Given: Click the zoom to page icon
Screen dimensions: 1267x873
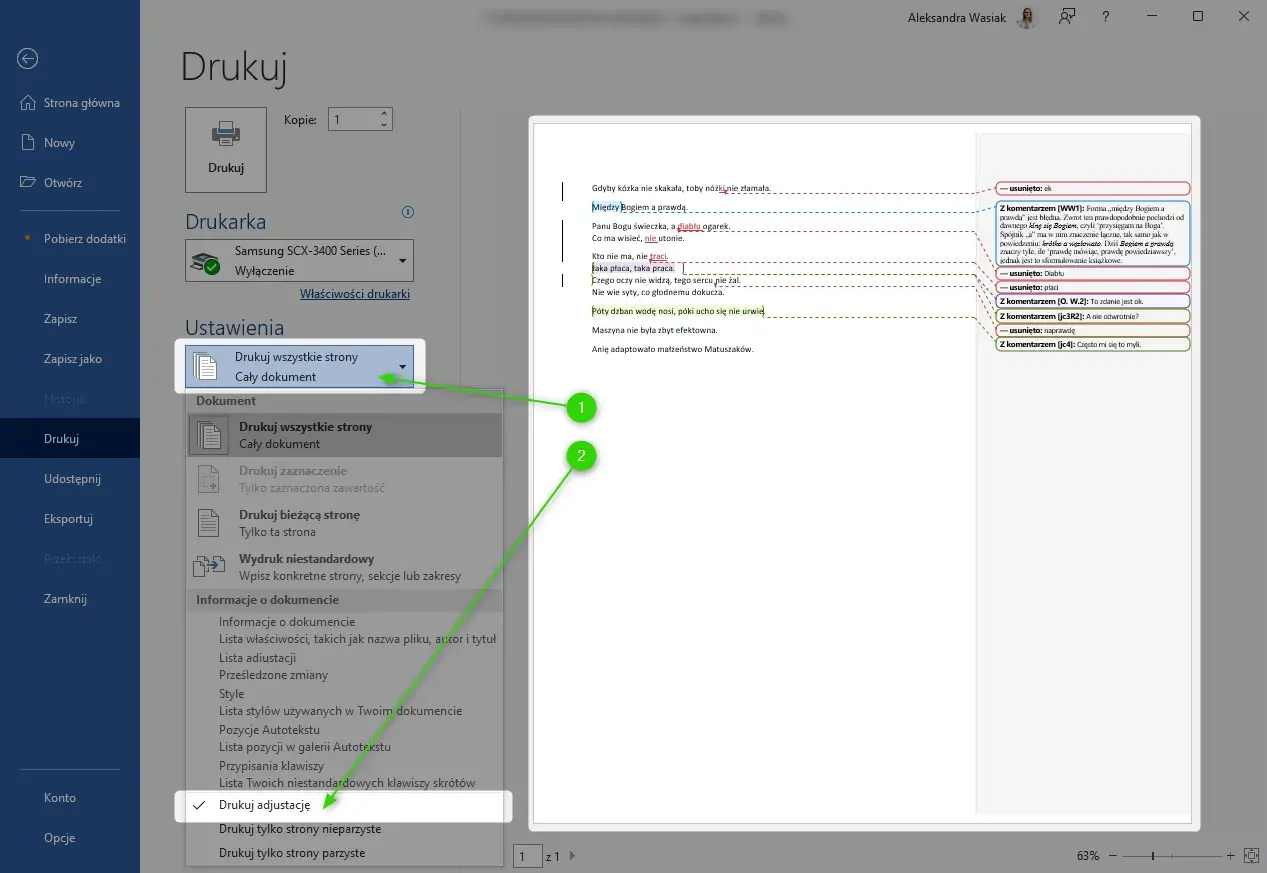Looking at the screenshot, I should coord(1250,856).
